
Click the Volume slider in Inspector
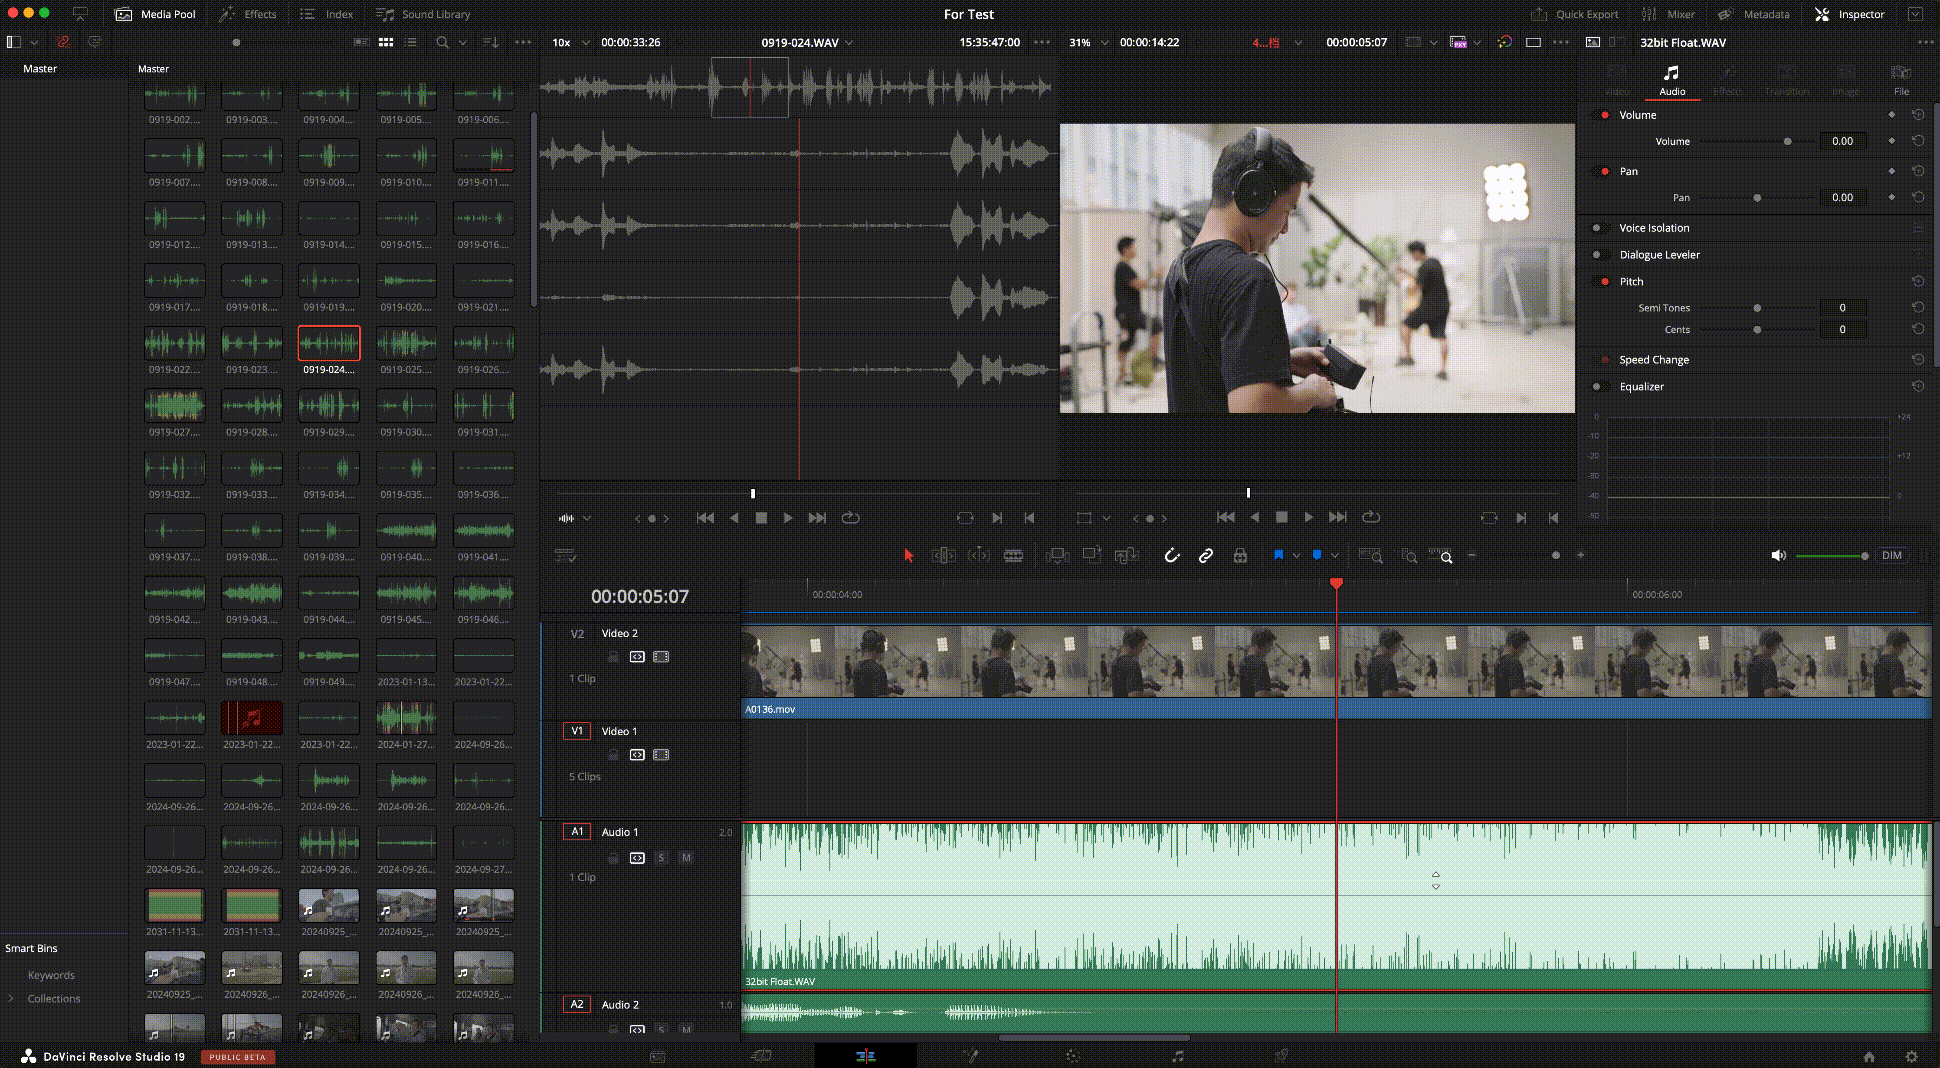click(x=1787, y=142)
